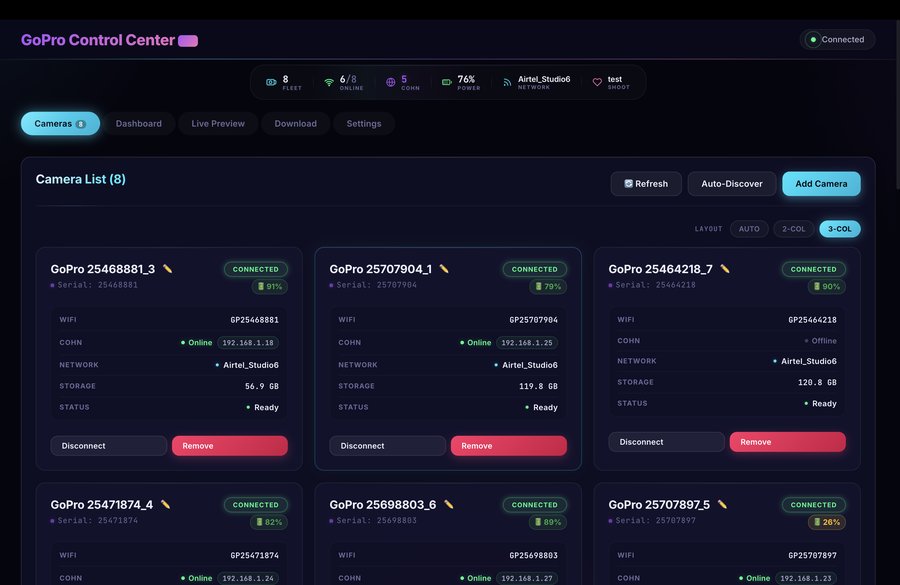Click CONNECTED badge on GoPro 25707897_5
Screen dimensions: 900x585
(x=813, y=505)
